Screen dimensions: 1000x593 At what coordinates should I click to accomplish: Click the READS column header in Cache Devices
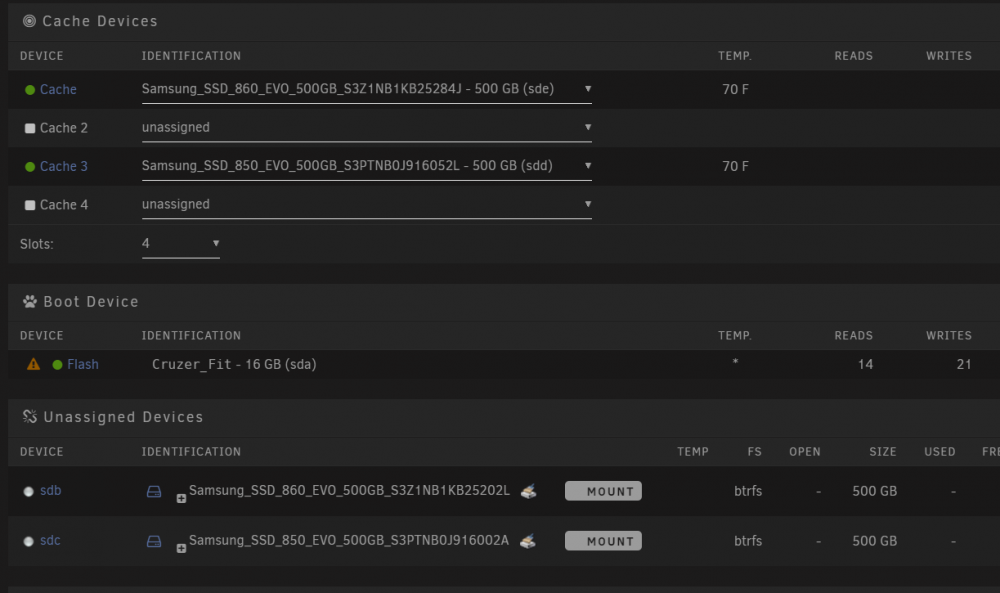point(853,56)
